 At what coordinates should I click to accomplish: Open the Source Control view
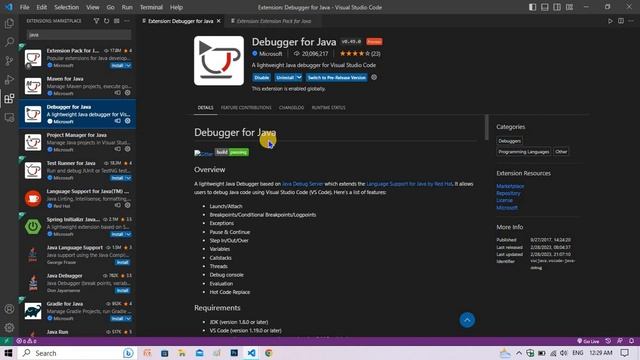tap(9, 61)
